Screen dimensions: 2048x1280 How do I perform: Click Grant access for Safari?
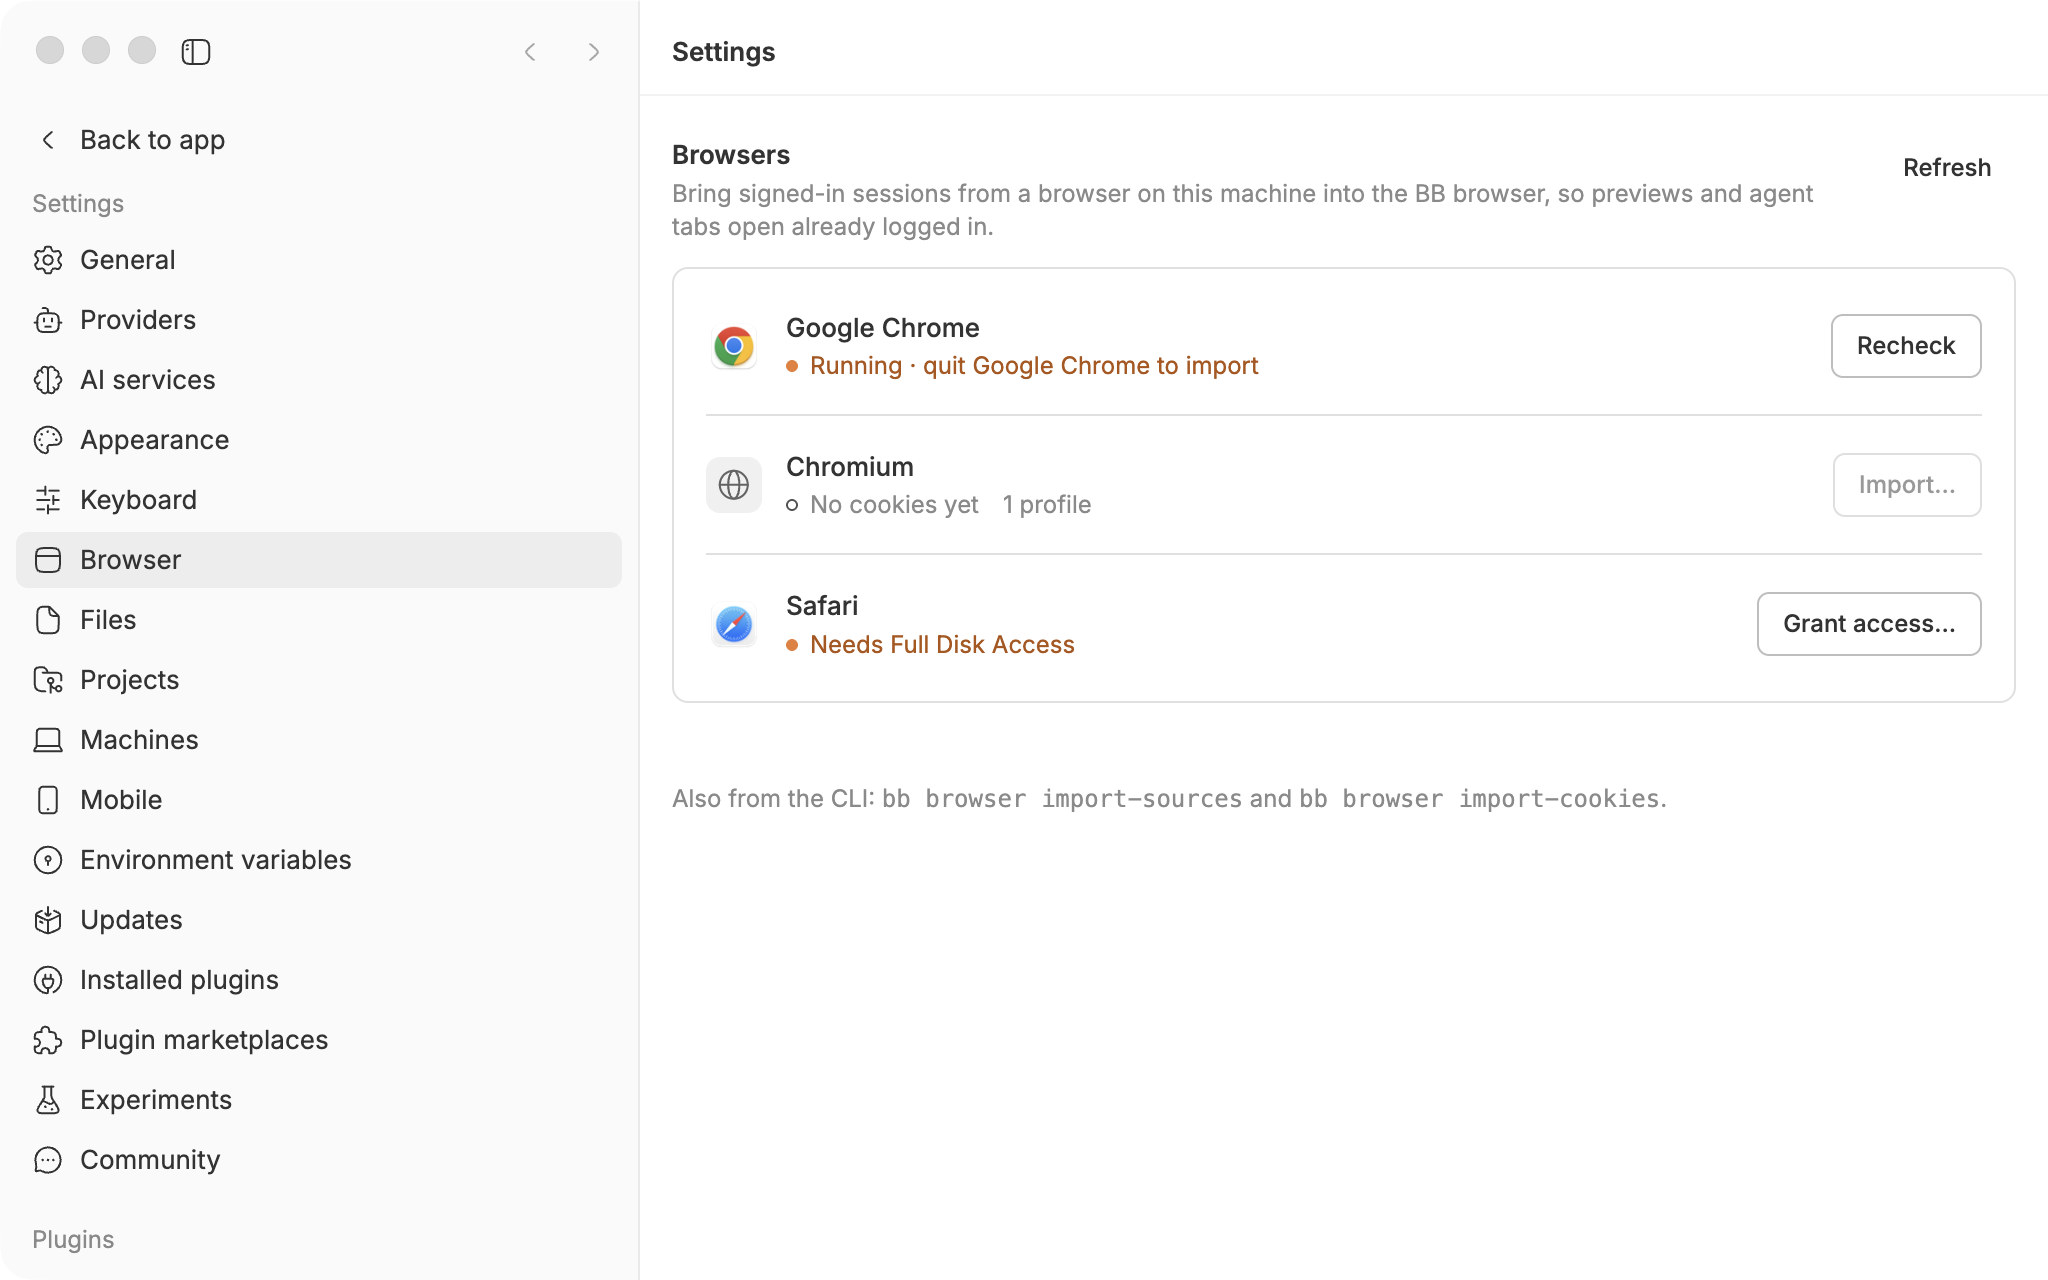pyautogui.click(x=1869, y=624)
